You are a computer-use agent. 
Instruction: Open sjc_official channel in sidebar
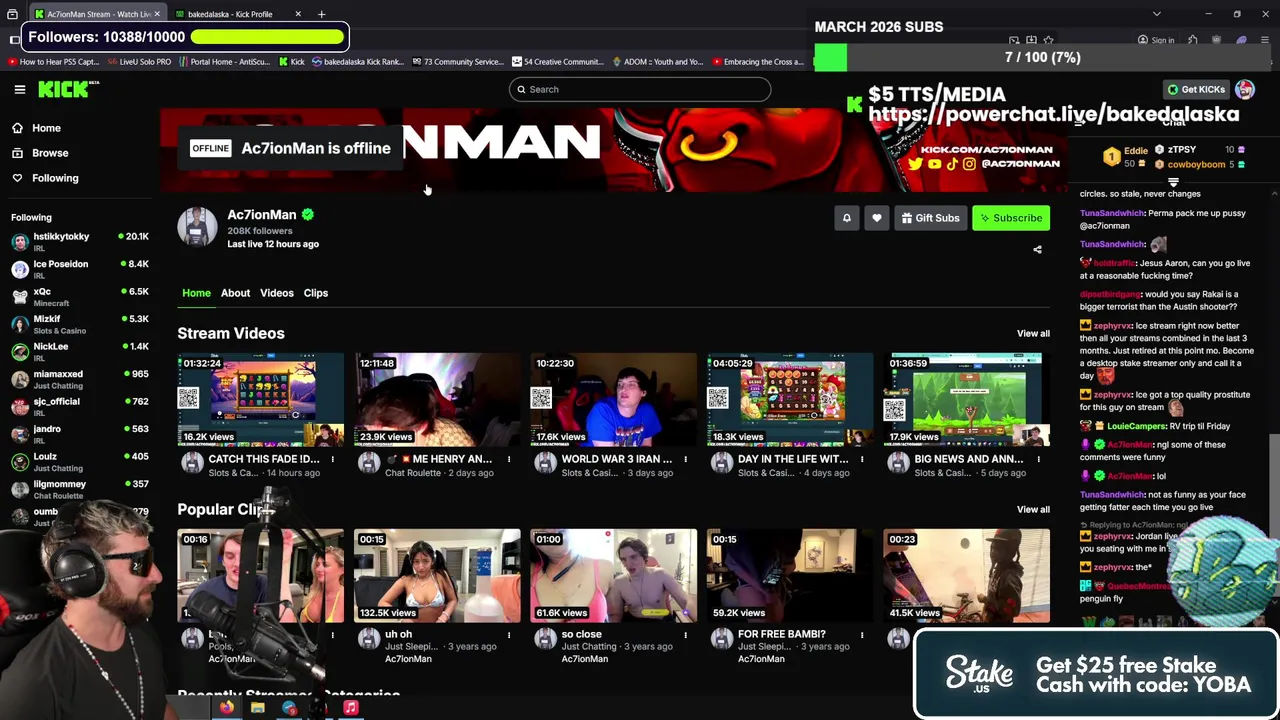[x=79, y=406]
